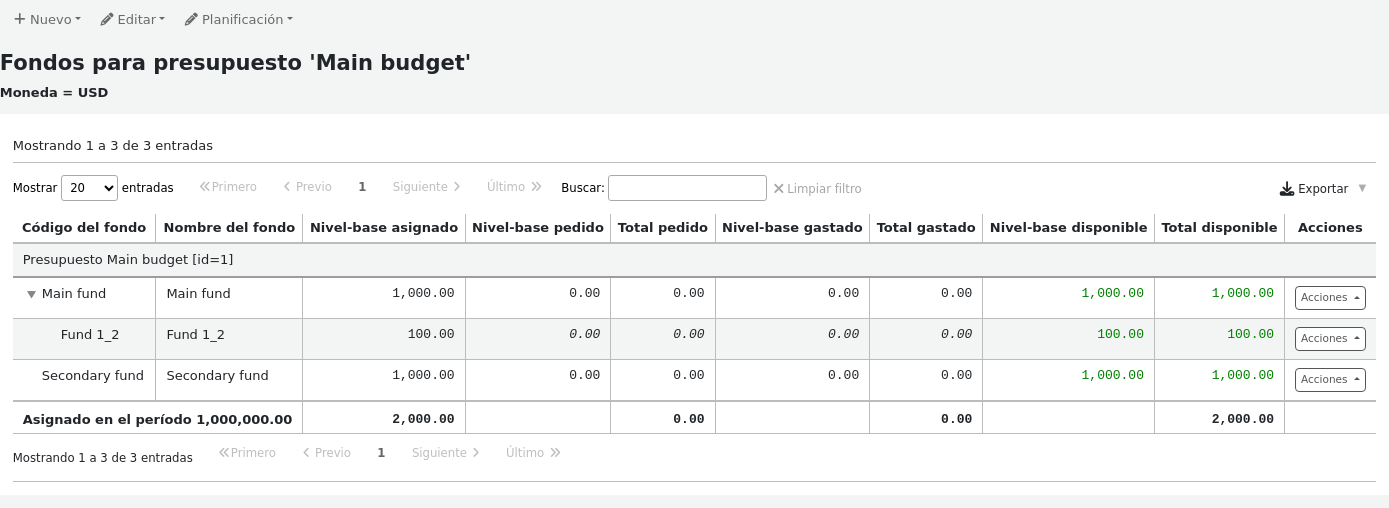This screenshot has height=508, width=1389.
Task: Click Siguiente in bottom pagination
Action: click(445, 453)
